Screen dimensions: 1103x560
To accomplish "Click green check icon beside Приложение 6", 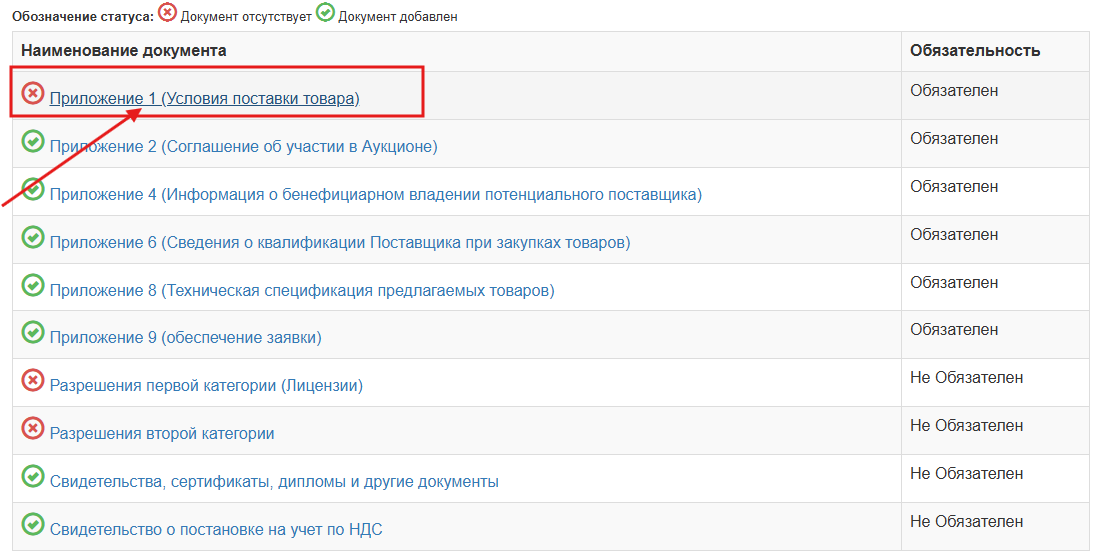I will tap(32, 237).
